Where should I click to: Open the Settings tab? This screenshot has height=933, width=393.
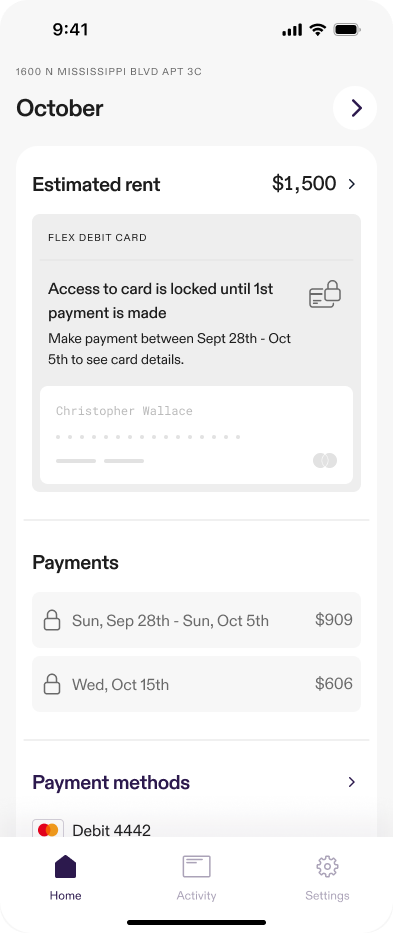[x=327, y=877]
